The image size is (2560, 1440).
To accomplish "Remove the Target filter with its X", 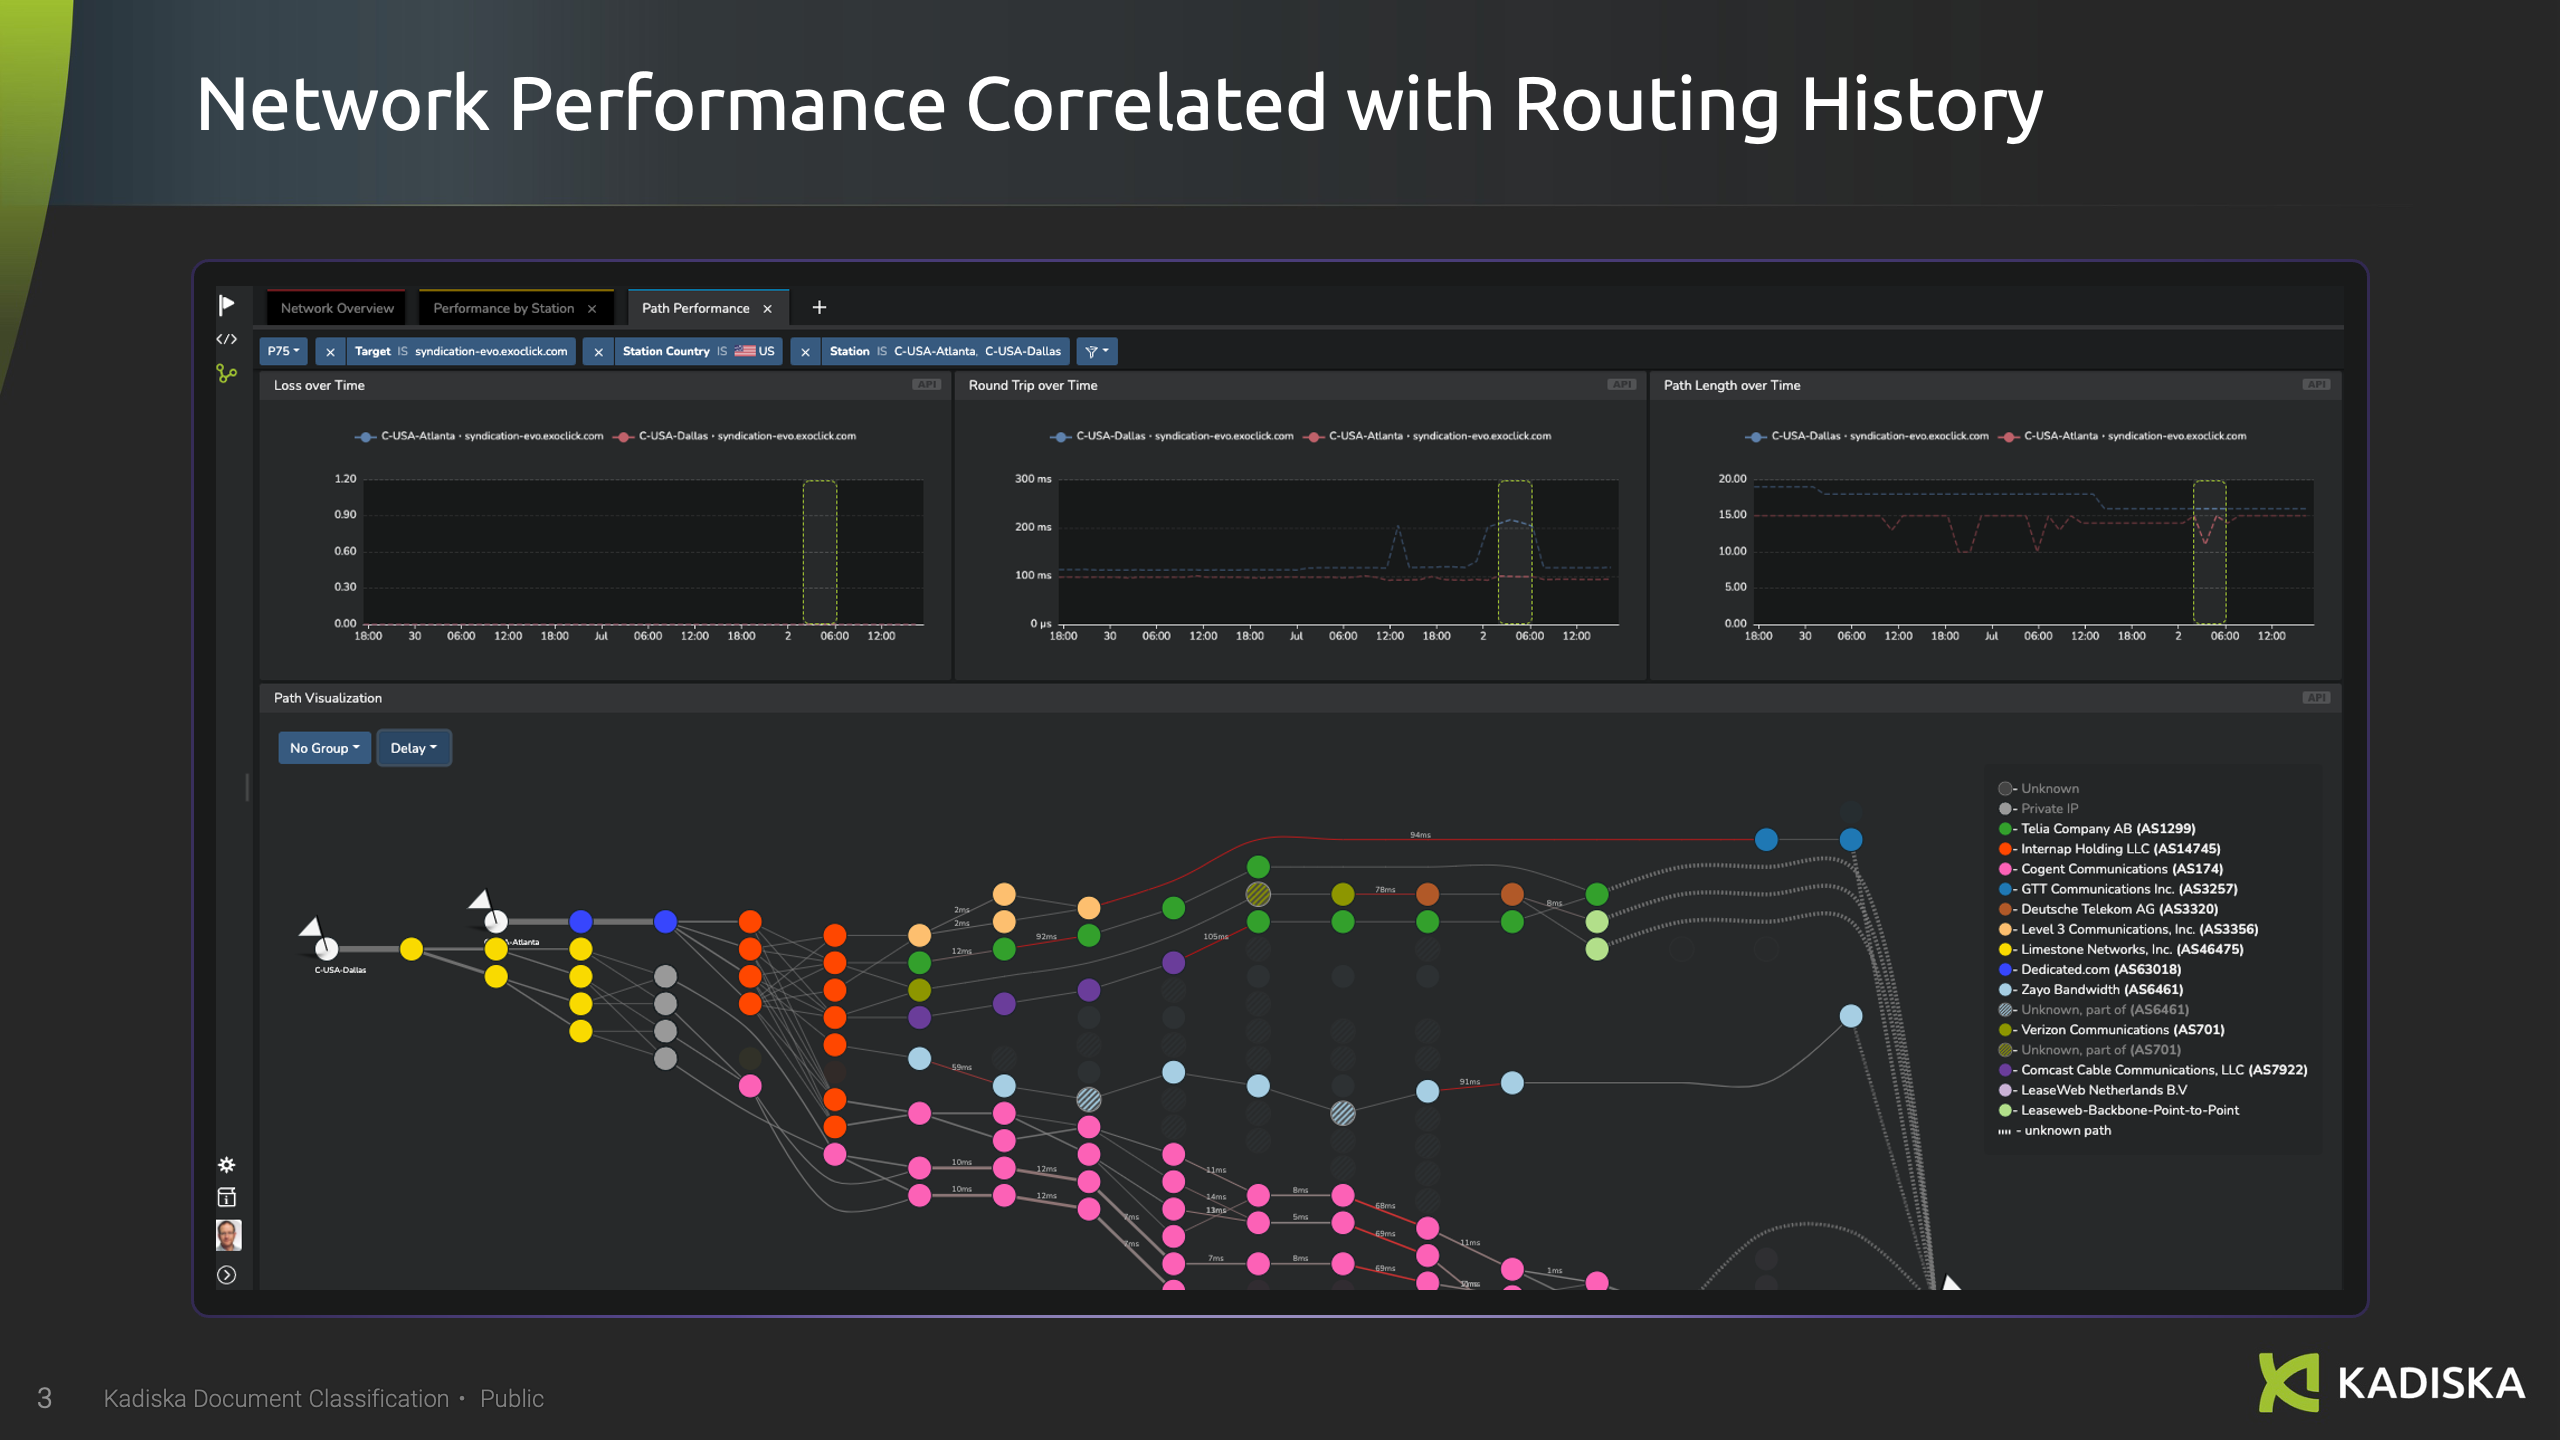I will pyautogui.click(x=331, y=352).
